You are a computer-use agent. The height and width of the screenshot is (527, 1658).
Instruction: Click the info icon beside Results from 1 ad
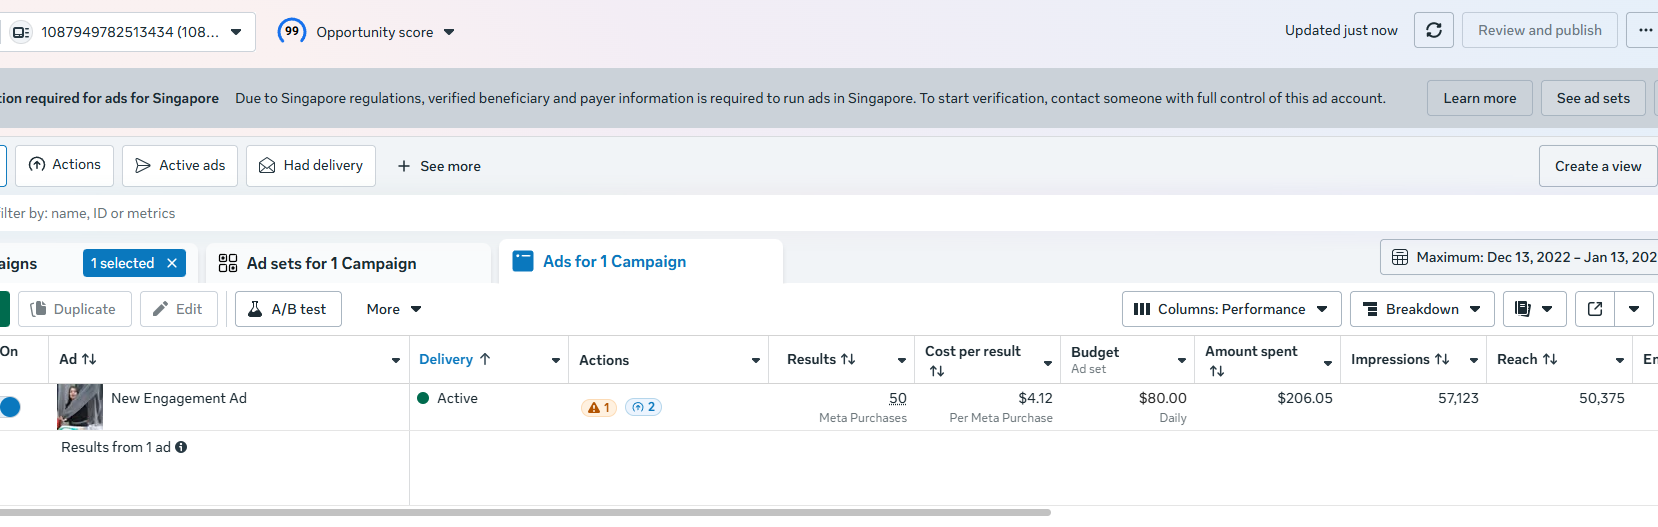(181, 447)
